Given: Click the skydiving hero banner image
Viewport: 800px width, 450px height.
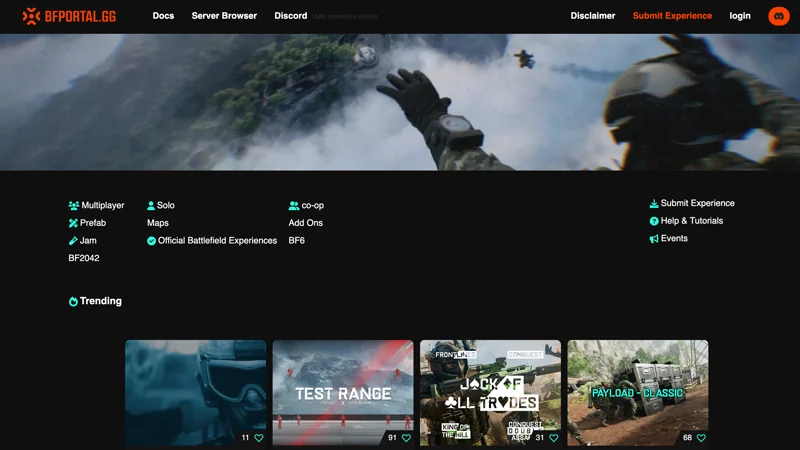Looking at the screenshot, I should click(400, 102).
